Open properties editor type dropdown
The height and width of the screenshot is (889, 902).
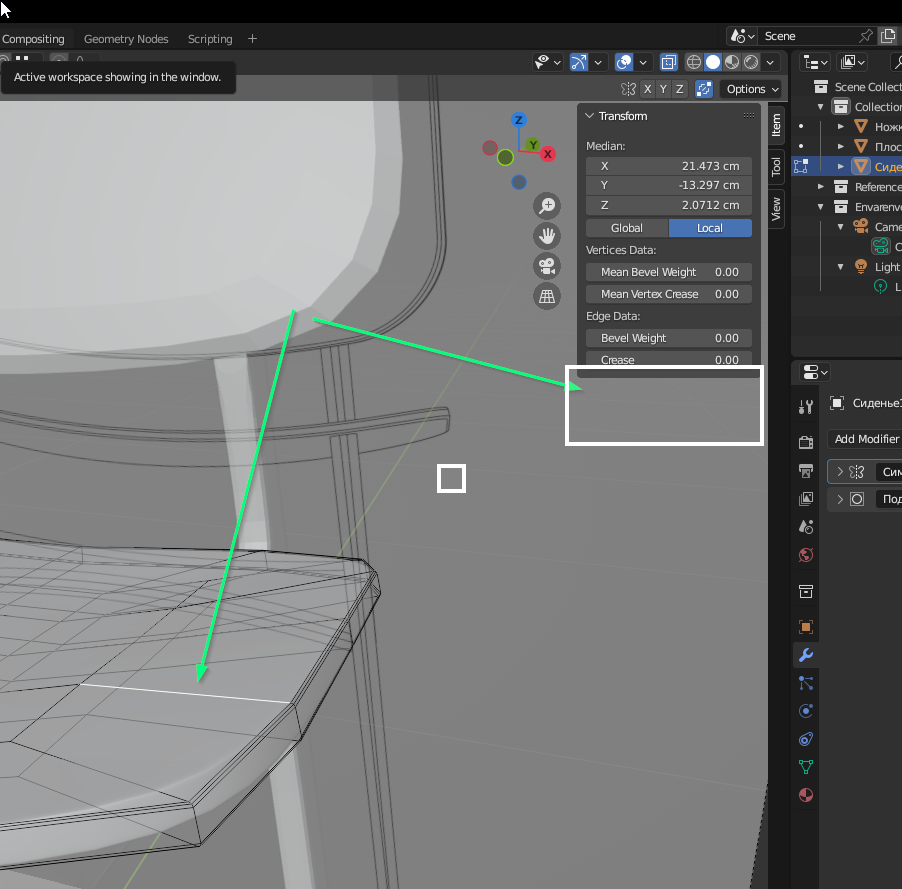point(815,372)
